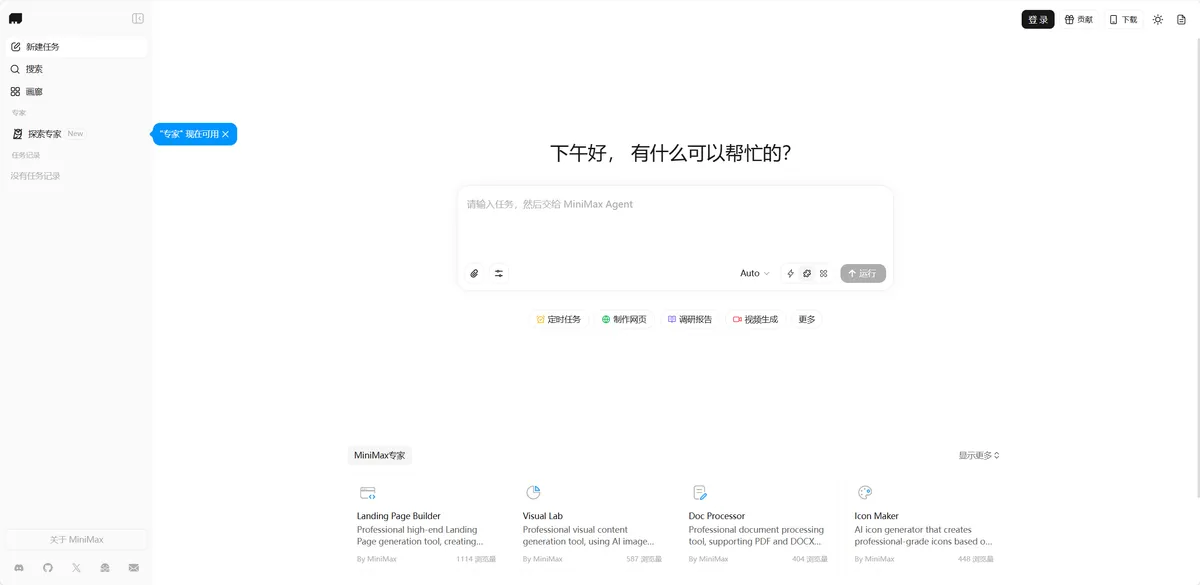
Task: Expand the 更多 task options
Action: (807, 320)
